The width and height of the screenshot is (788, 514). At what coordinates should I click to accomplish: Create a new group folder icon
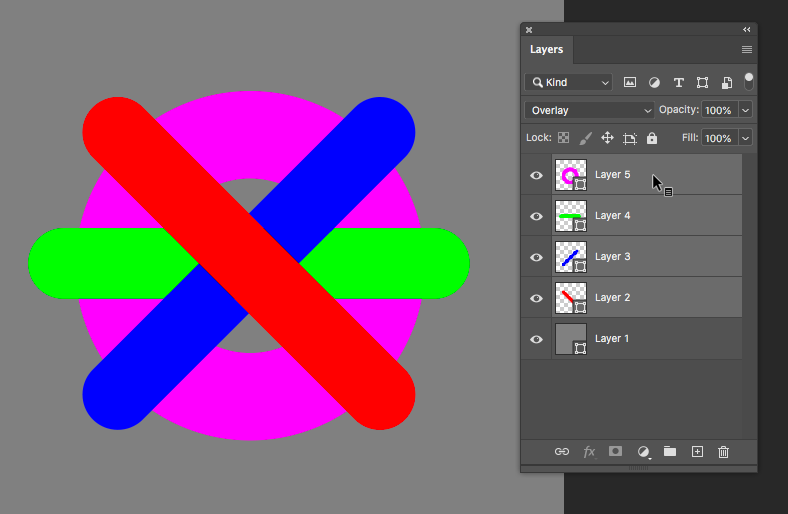(x=670, y=451)
